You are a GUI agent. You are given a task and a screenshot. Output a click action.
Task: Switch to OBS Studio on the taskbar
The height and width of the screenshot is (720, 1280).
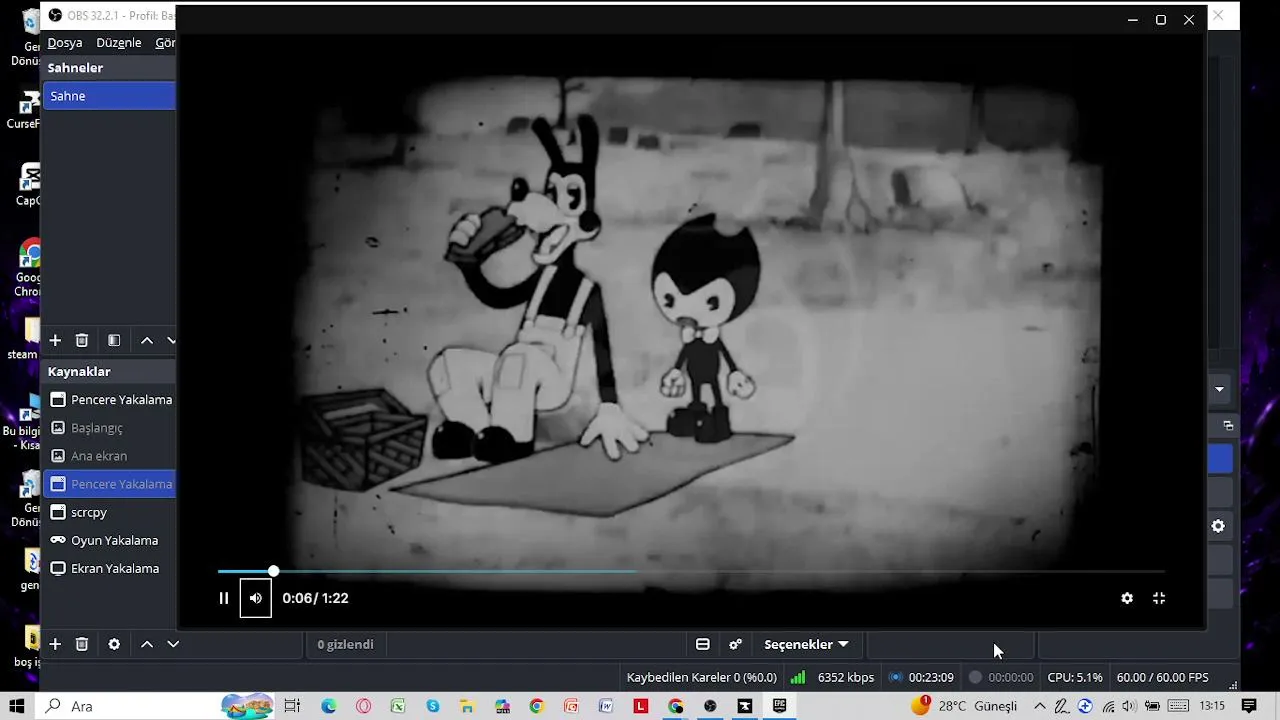click(x=710, y=706)
